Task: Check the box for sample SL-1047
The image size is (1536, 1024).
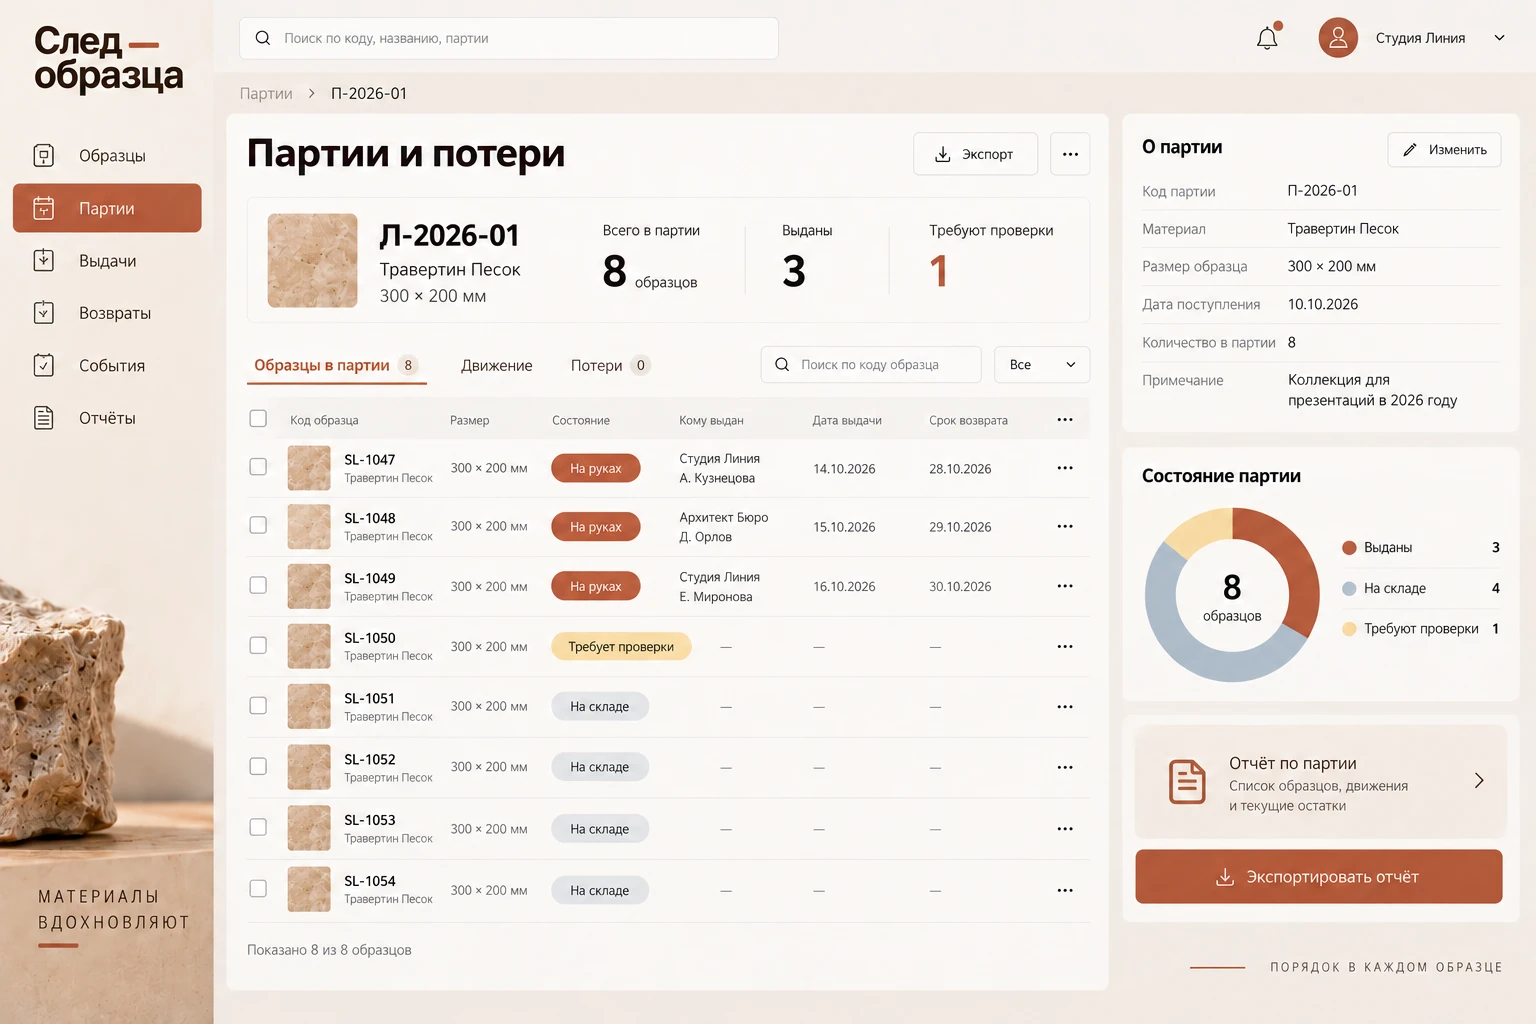Action: pyautogui.click(x=258, y=467)
